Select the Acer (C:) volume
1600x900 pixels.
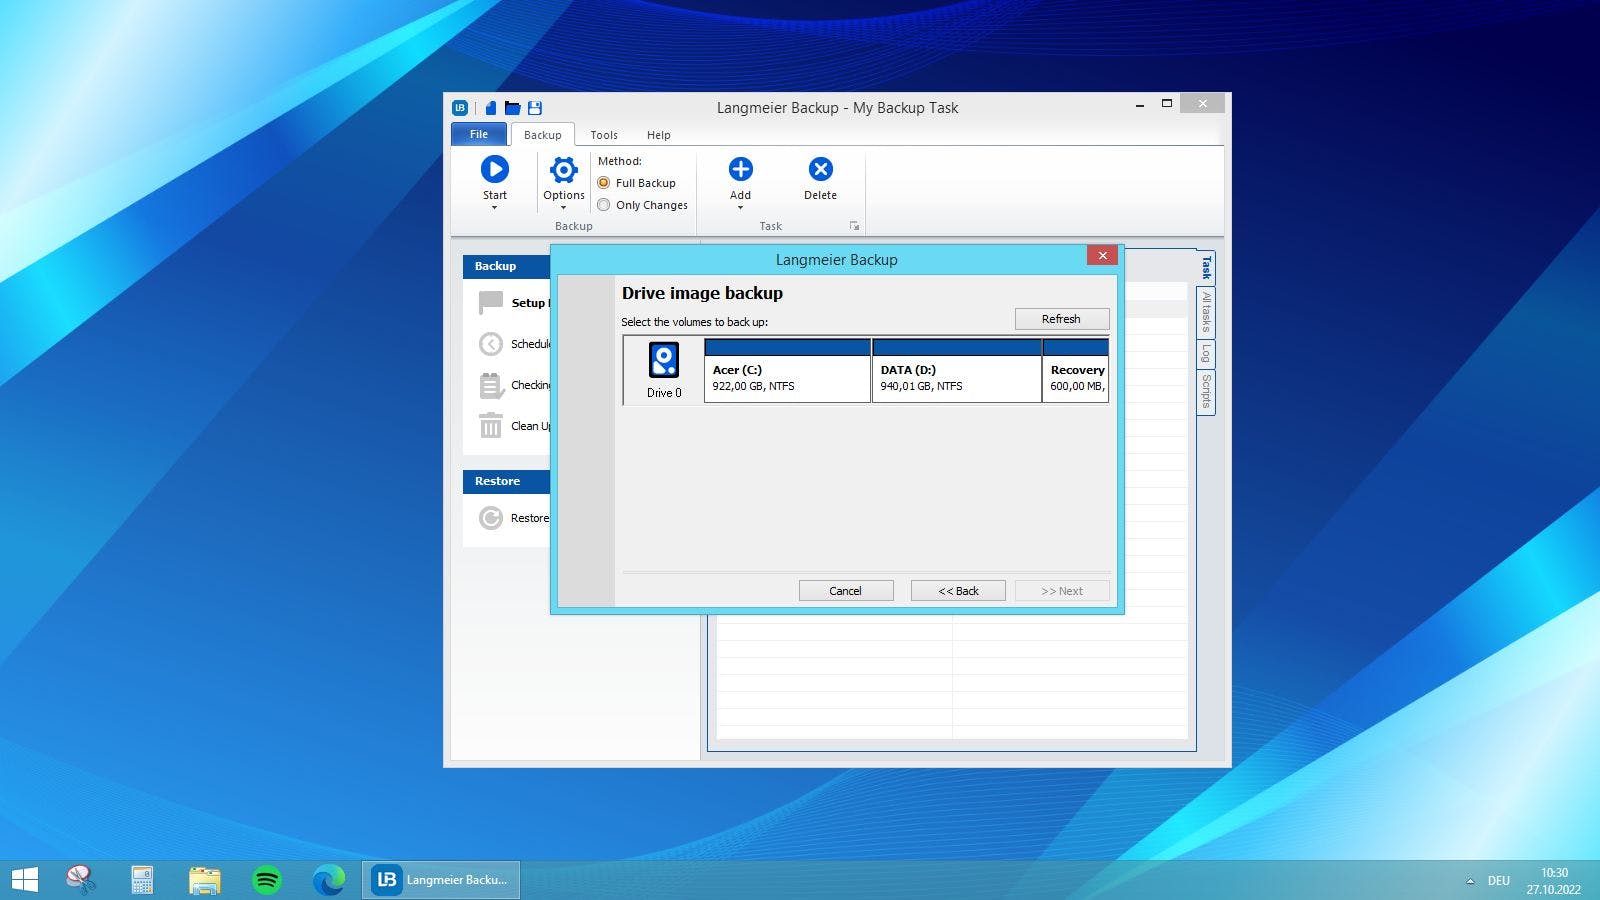[x=787, y=370]
